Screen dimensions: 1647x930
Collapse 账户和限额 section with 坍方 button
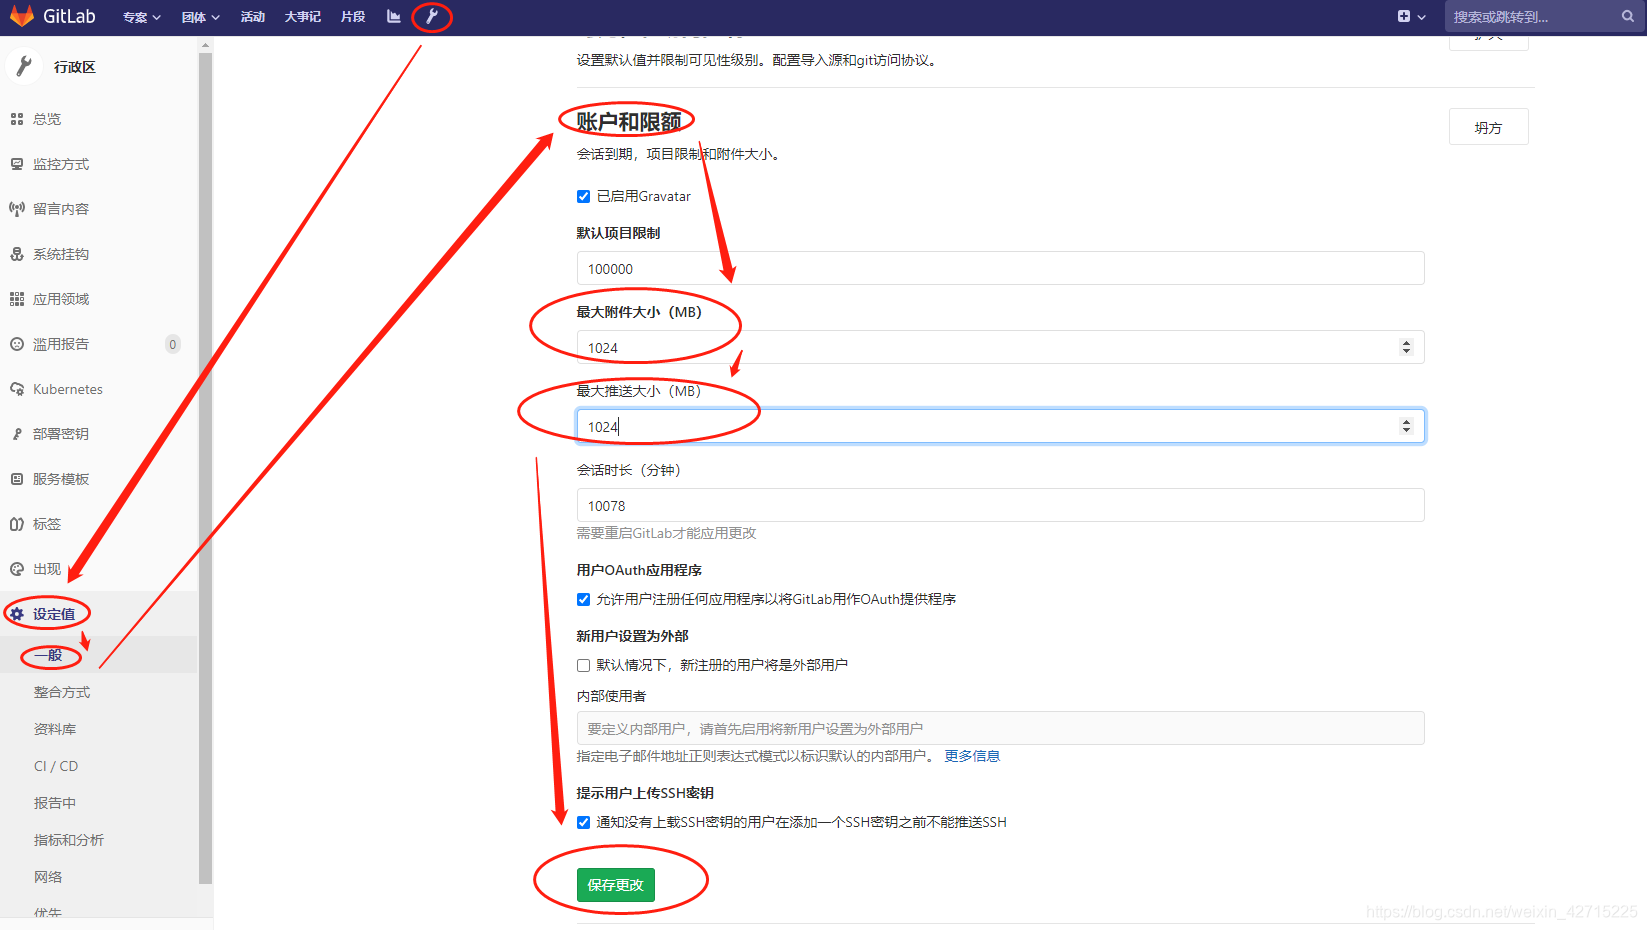click(1488, 127)
